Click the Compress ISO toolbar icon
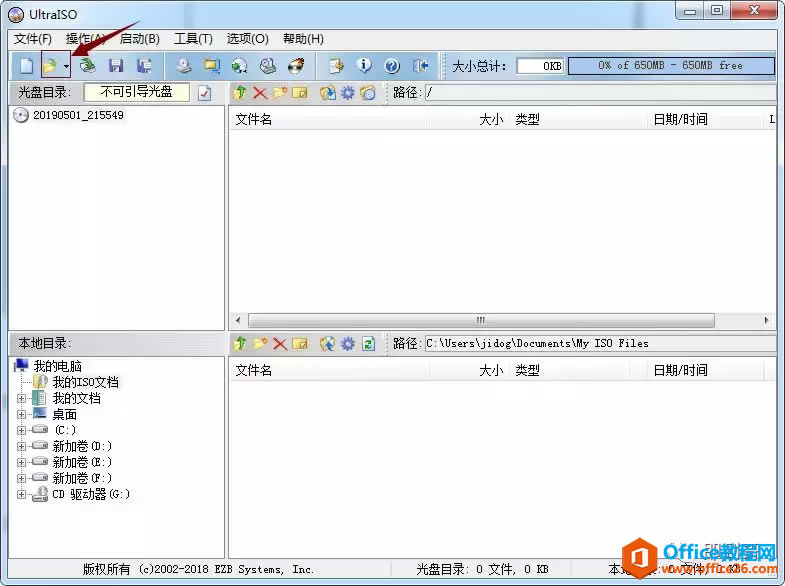 (240, 66)
